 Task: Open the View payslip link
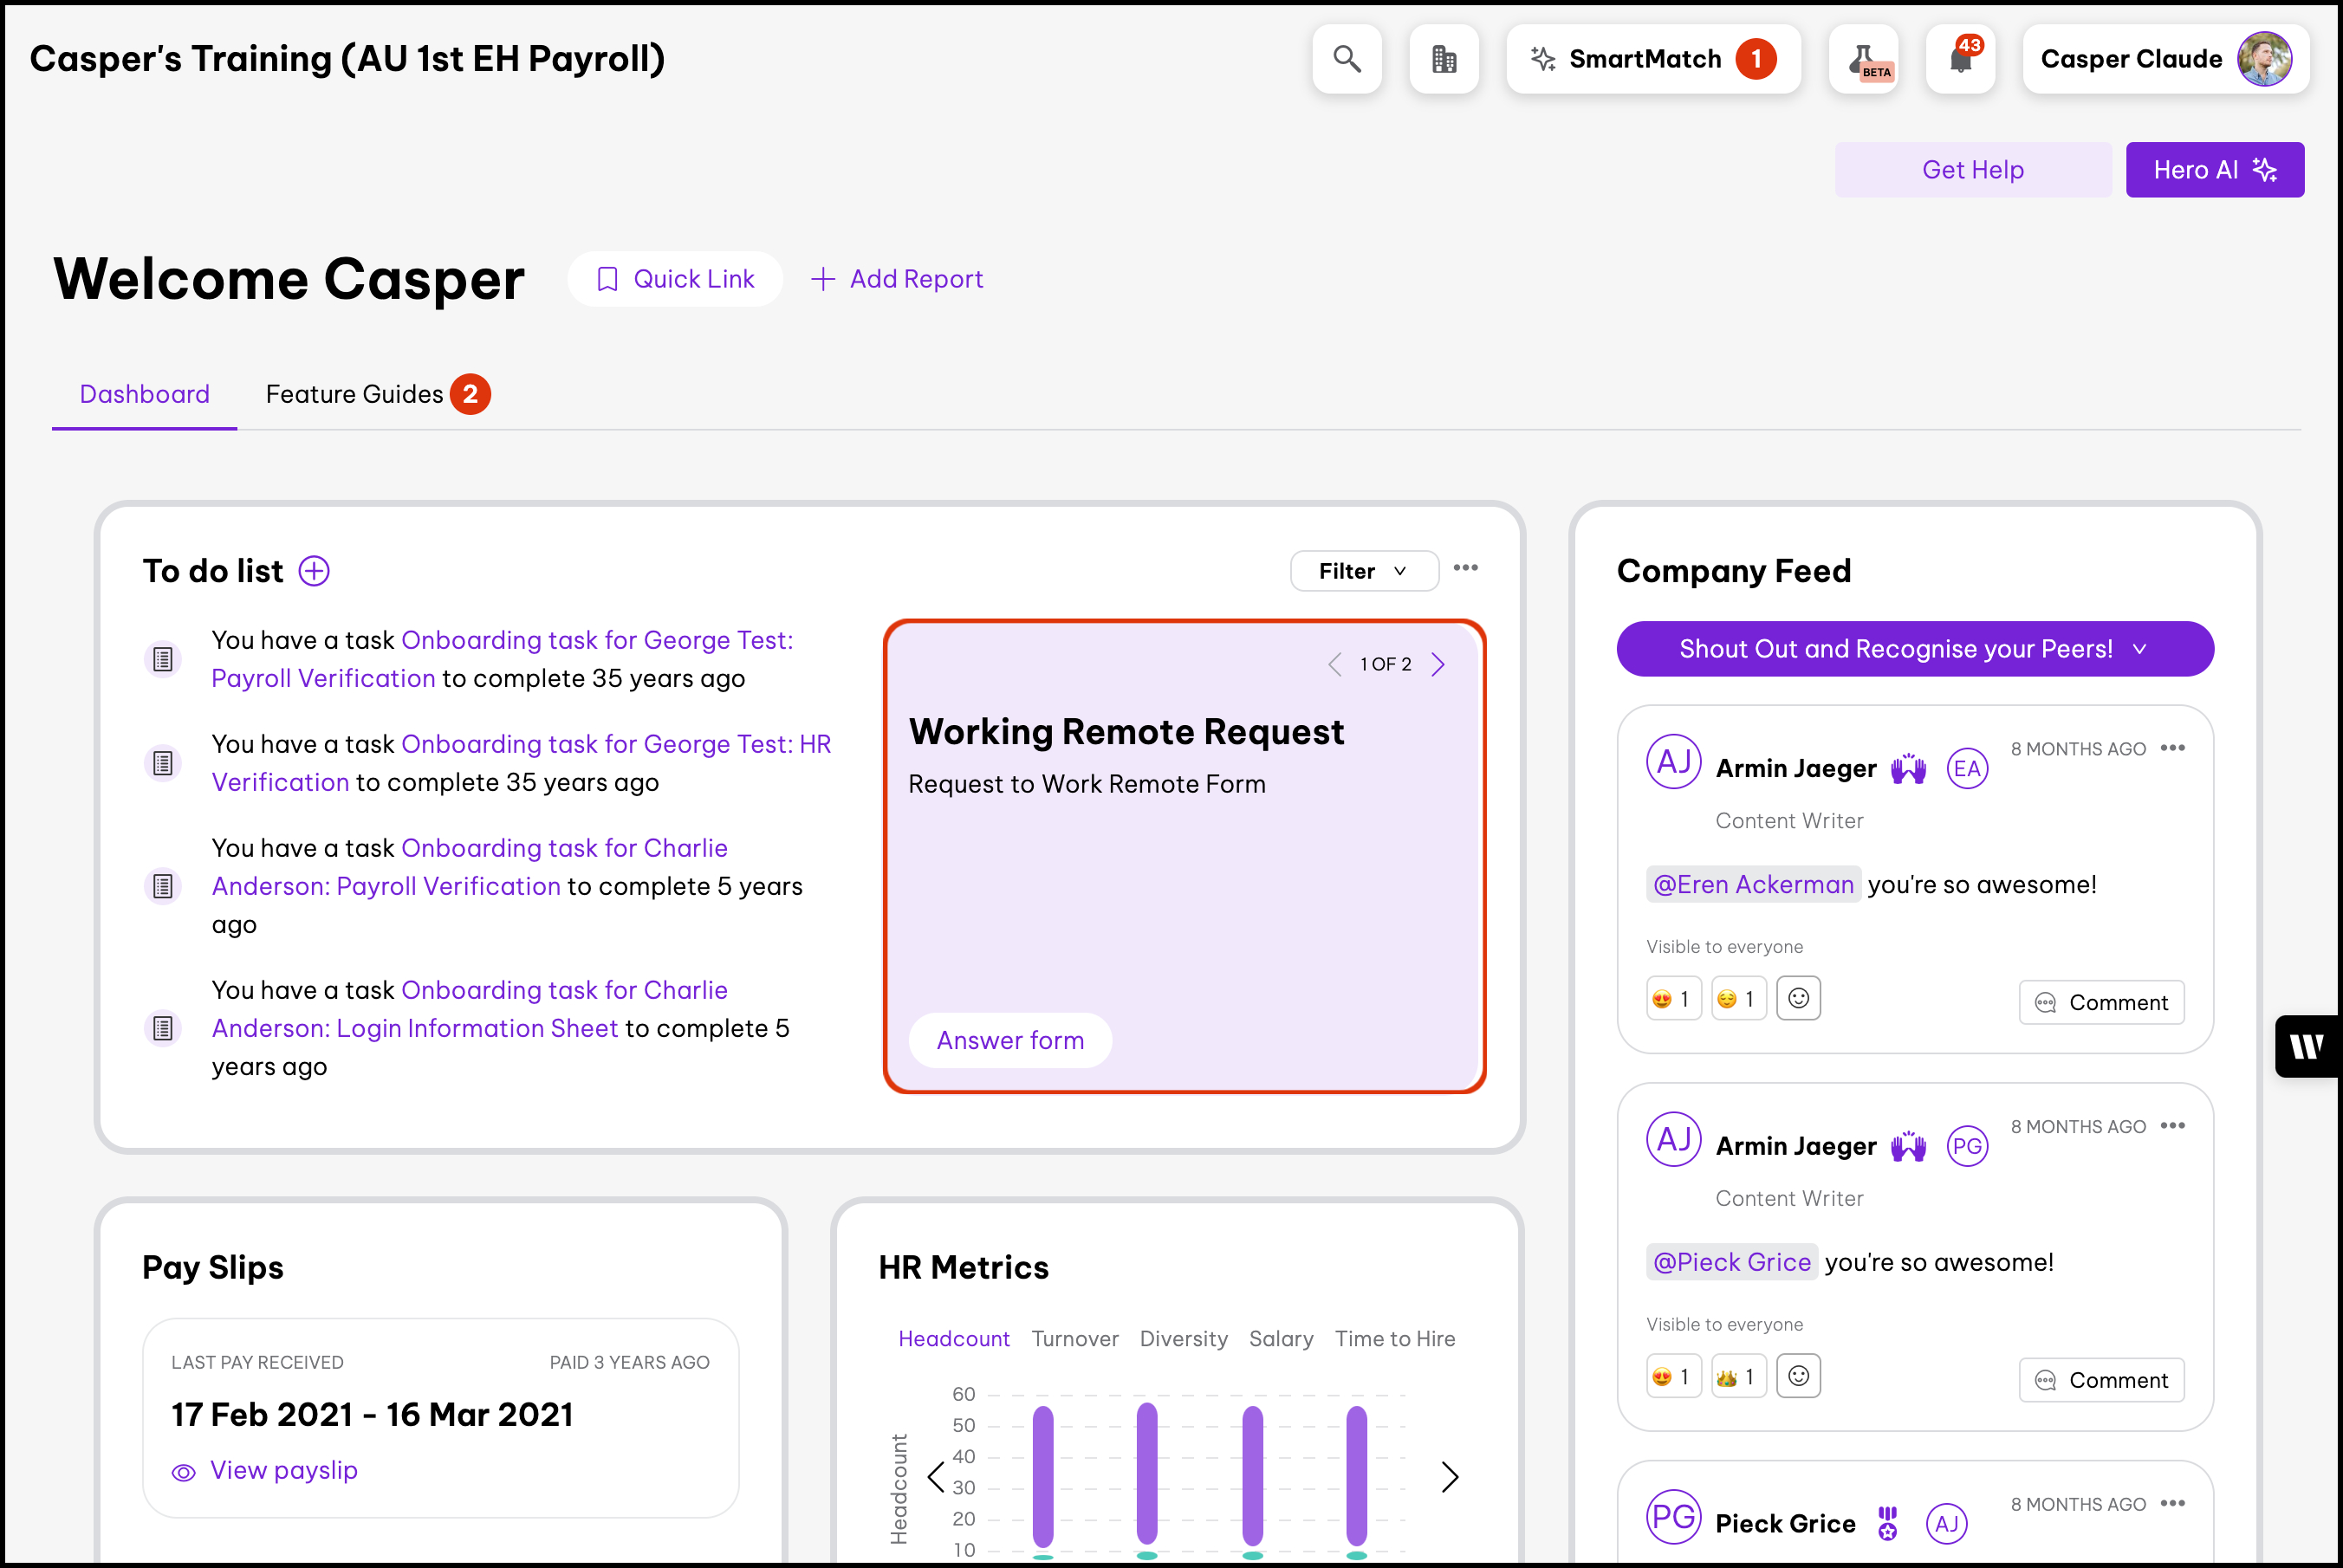pyautogui.click(x=283, y=1470)
